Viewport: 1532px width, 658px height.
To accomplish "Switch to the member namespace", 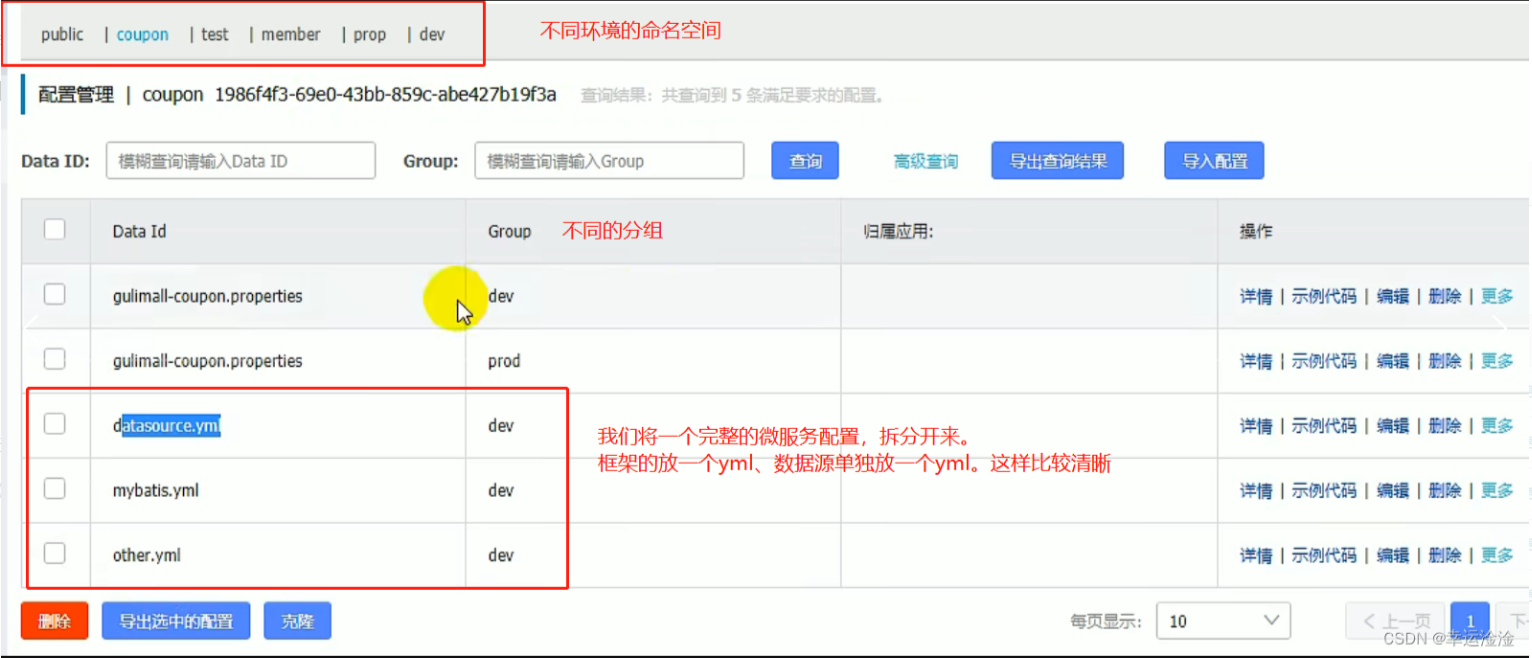I will tap(291, 34).
